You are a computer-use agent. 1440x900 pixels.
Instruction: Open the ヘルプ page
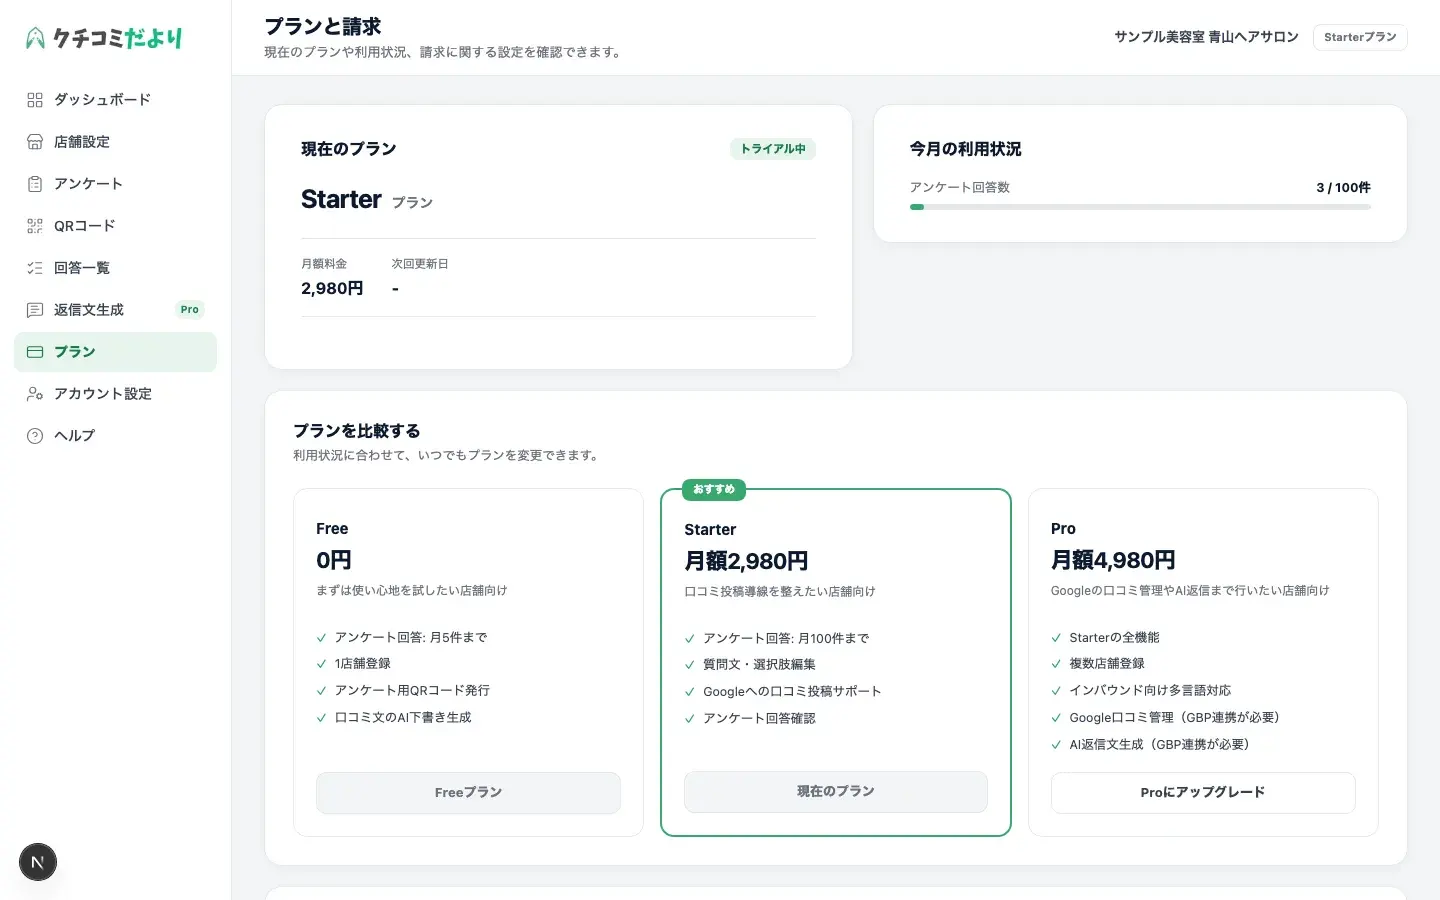tap(115, 436)
